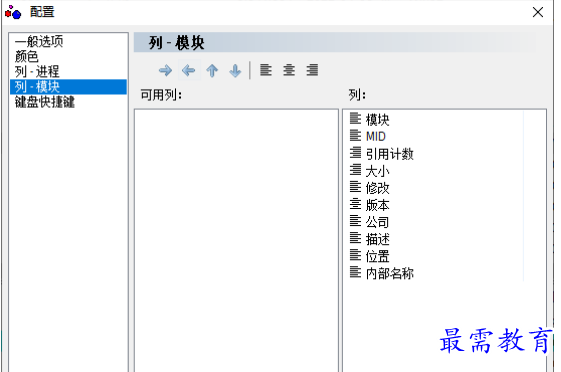Click the alignment icon beside 内部名称
Image resolution: width=561 pixels, height=372 pixels.
click(355, 272)
